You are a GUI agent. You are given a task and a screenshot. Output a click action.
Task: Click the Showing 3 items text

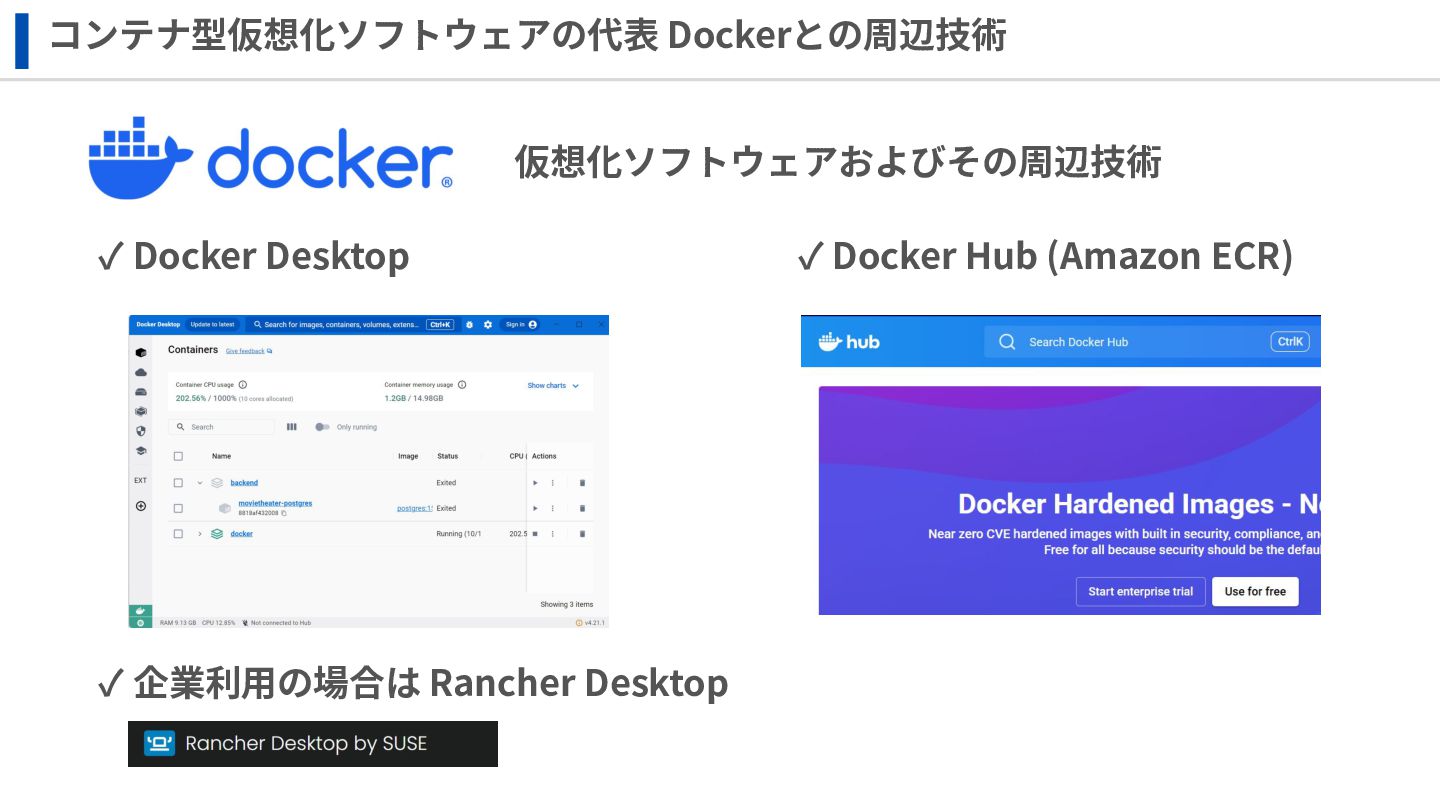tap(566, 605)
